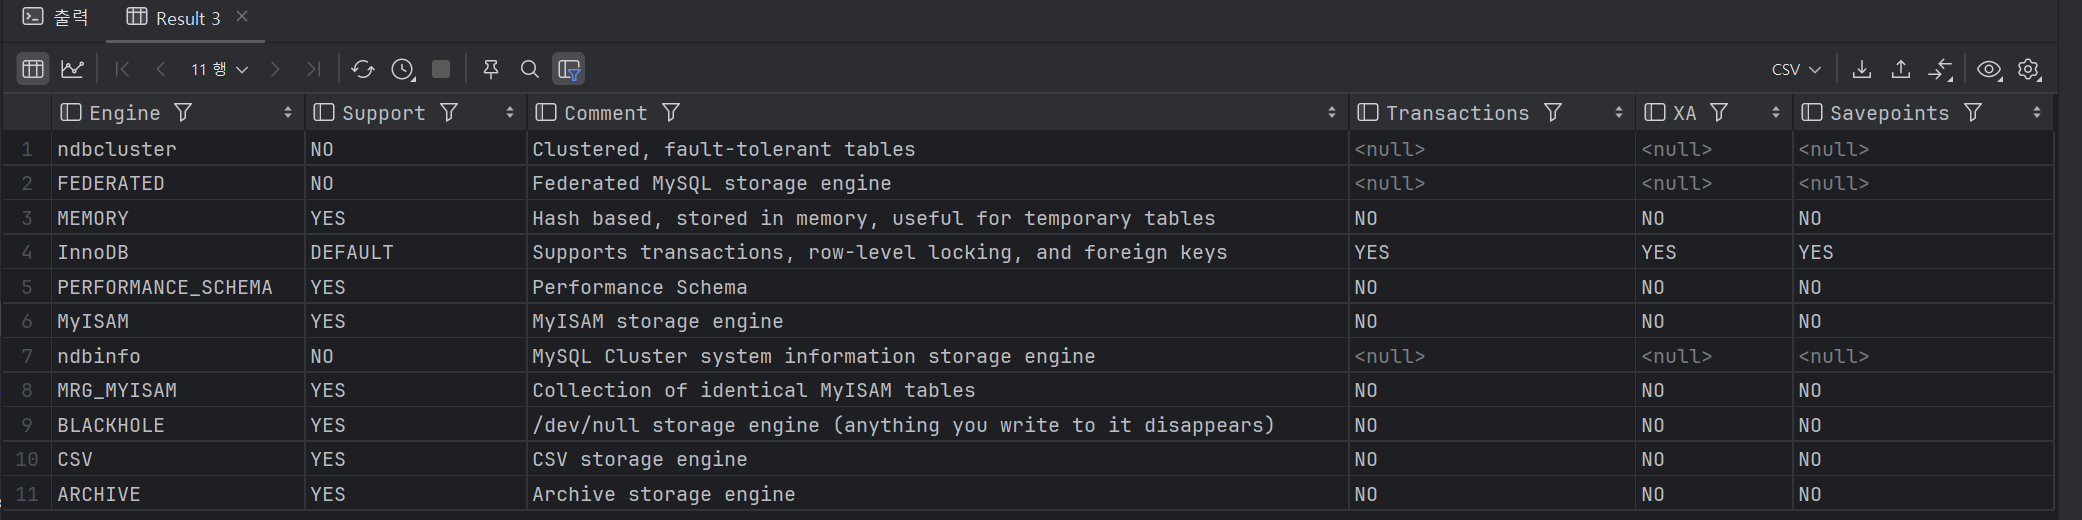Toggle the local filter button
This screenshot has height=520, width=2082.
(x=569, y=69)
